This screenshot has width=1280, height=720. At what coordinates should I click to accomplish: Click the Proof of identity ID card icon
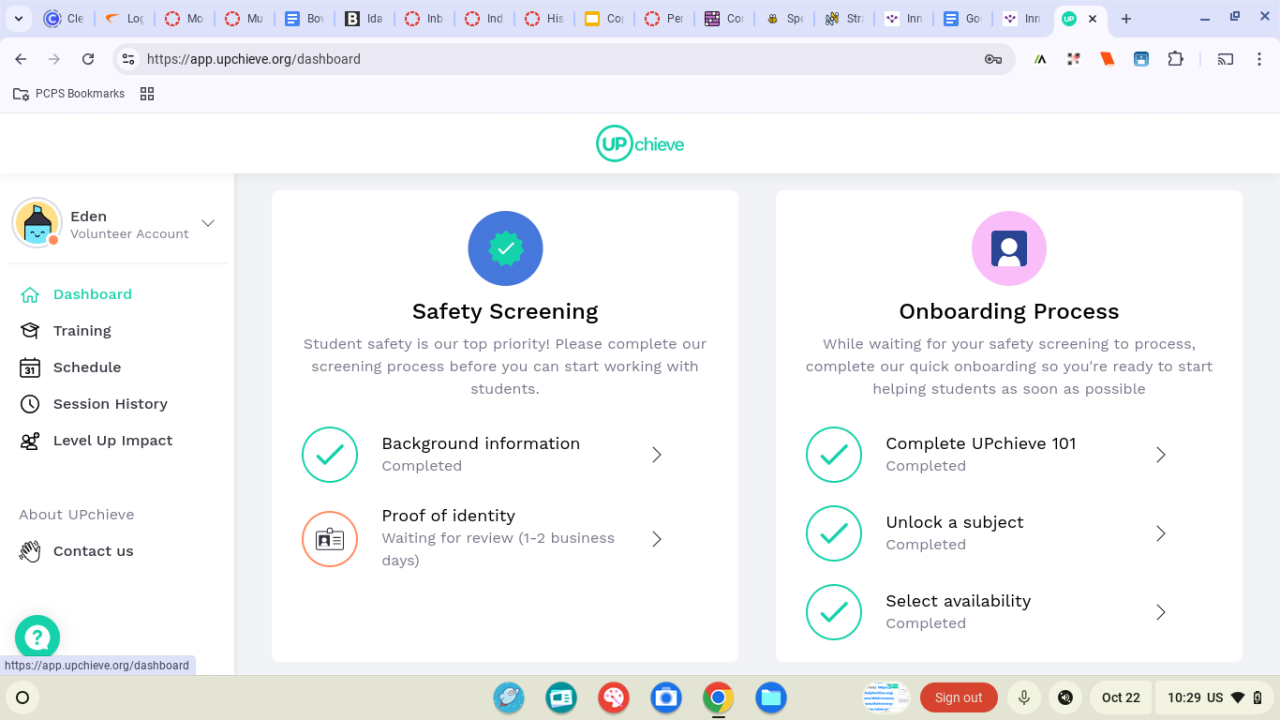330,539
